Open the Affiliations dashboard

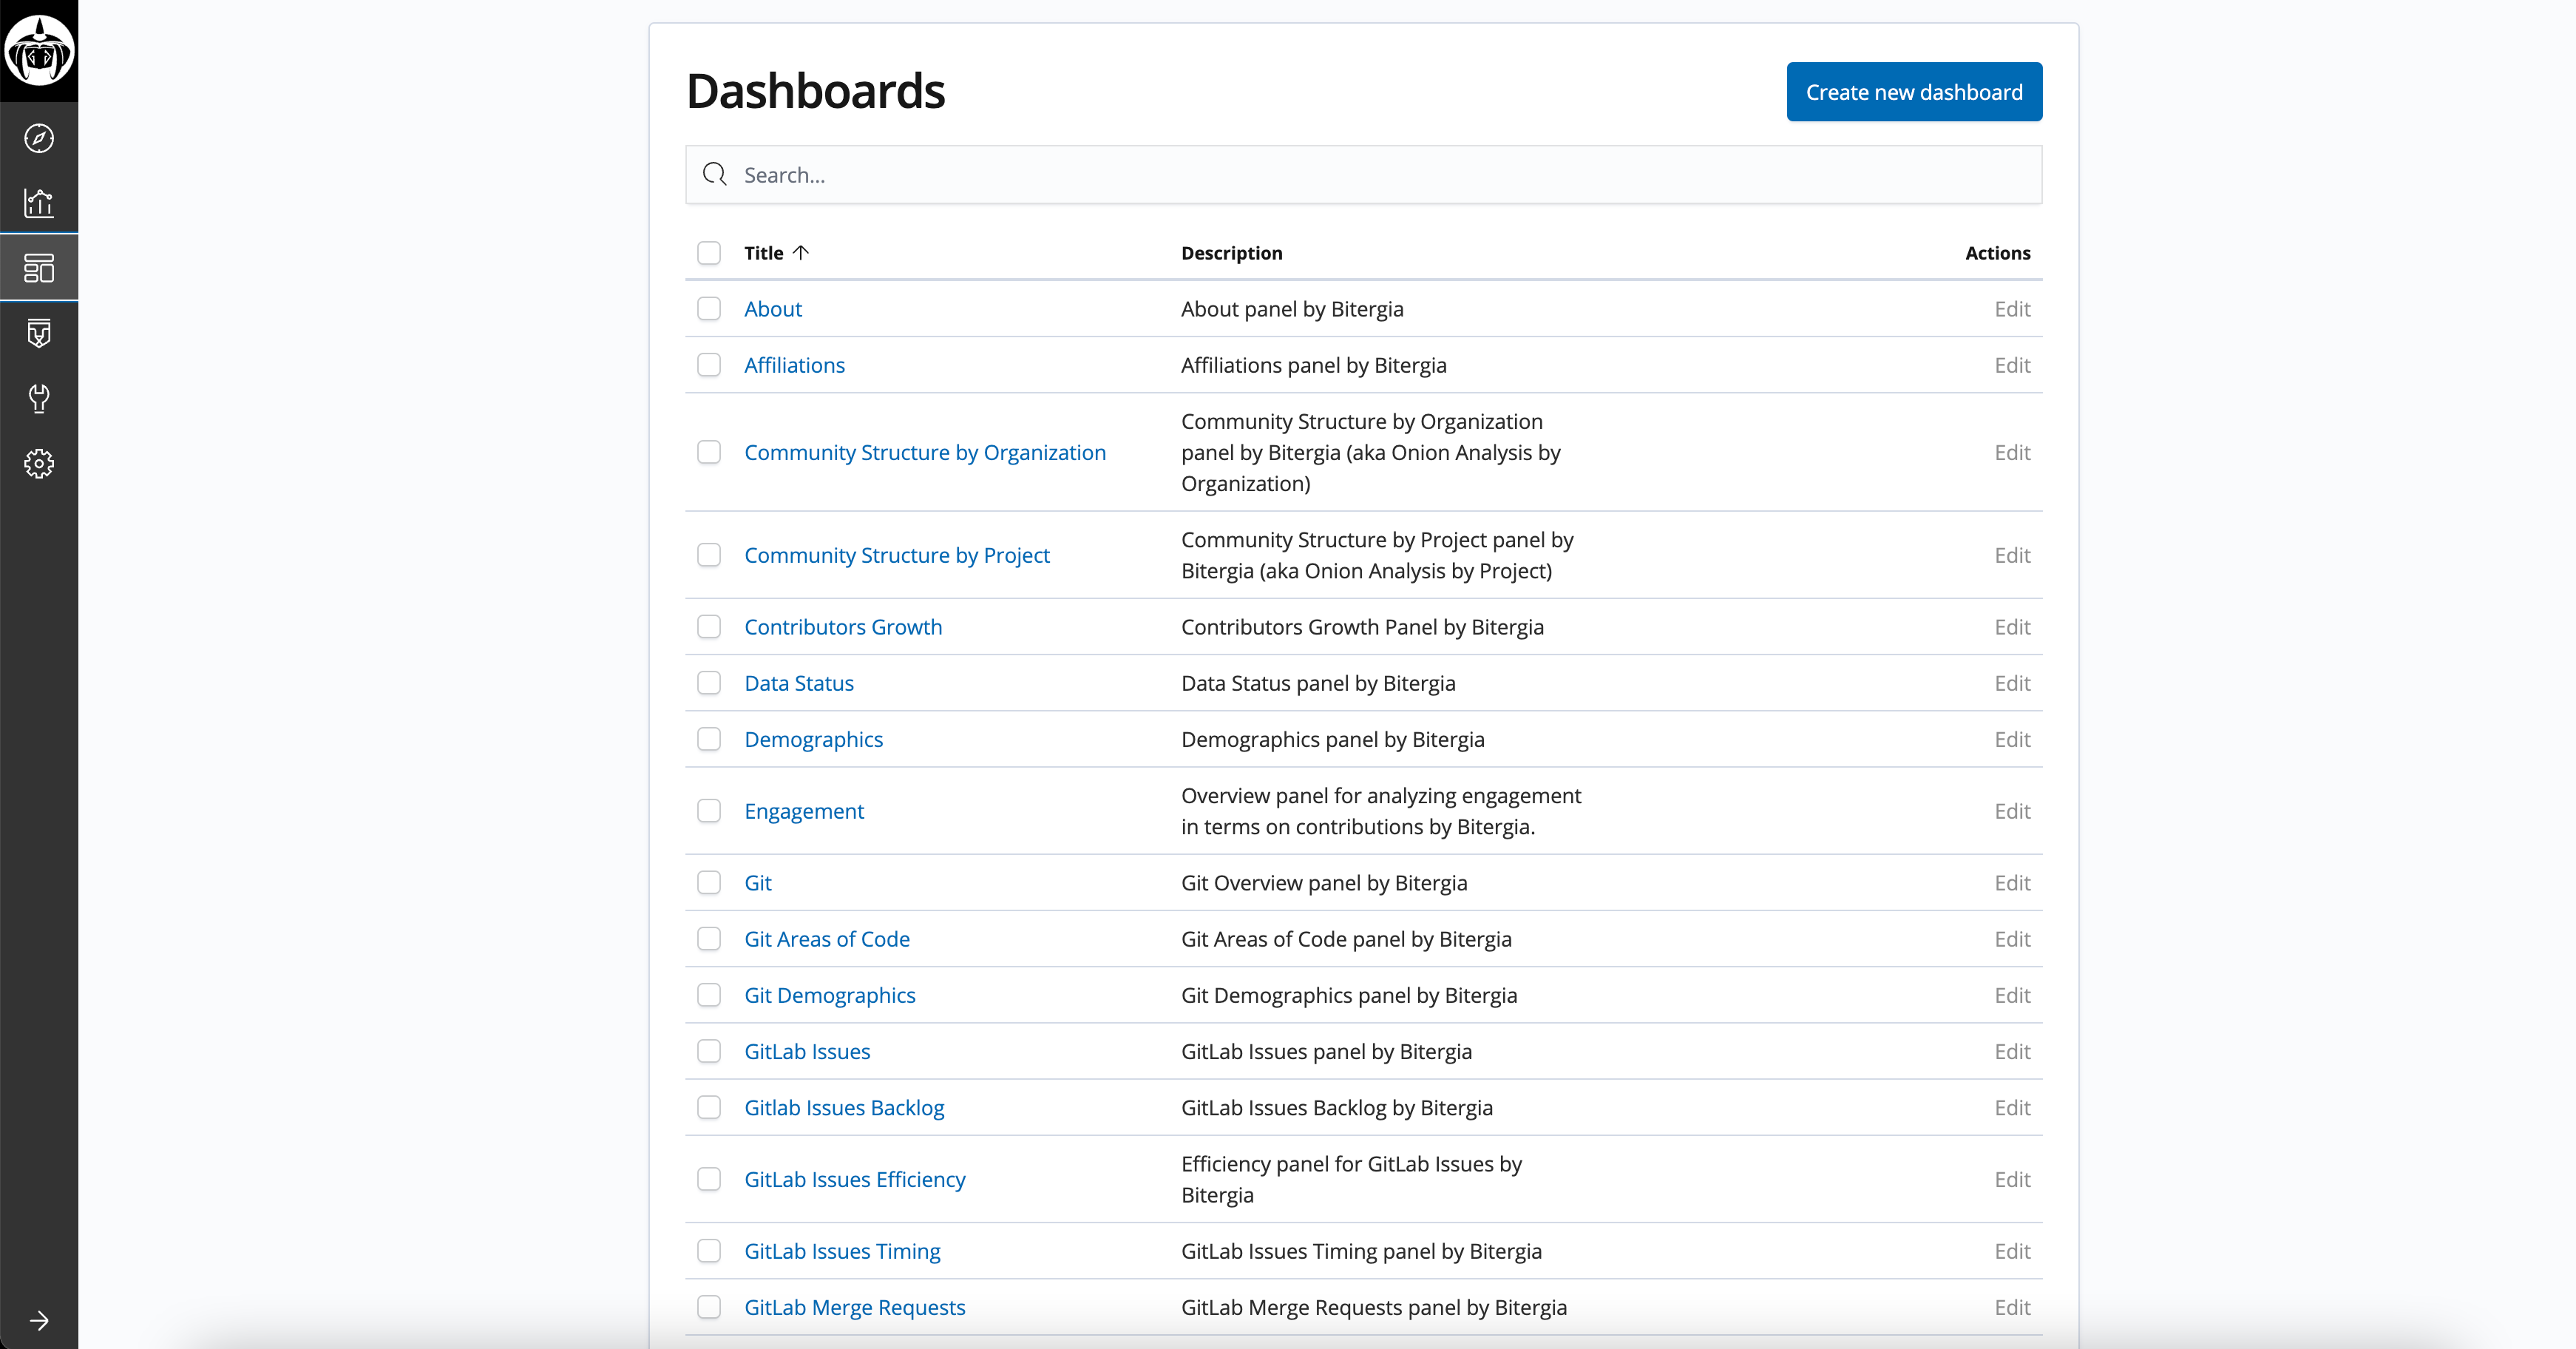click(794, 365)
